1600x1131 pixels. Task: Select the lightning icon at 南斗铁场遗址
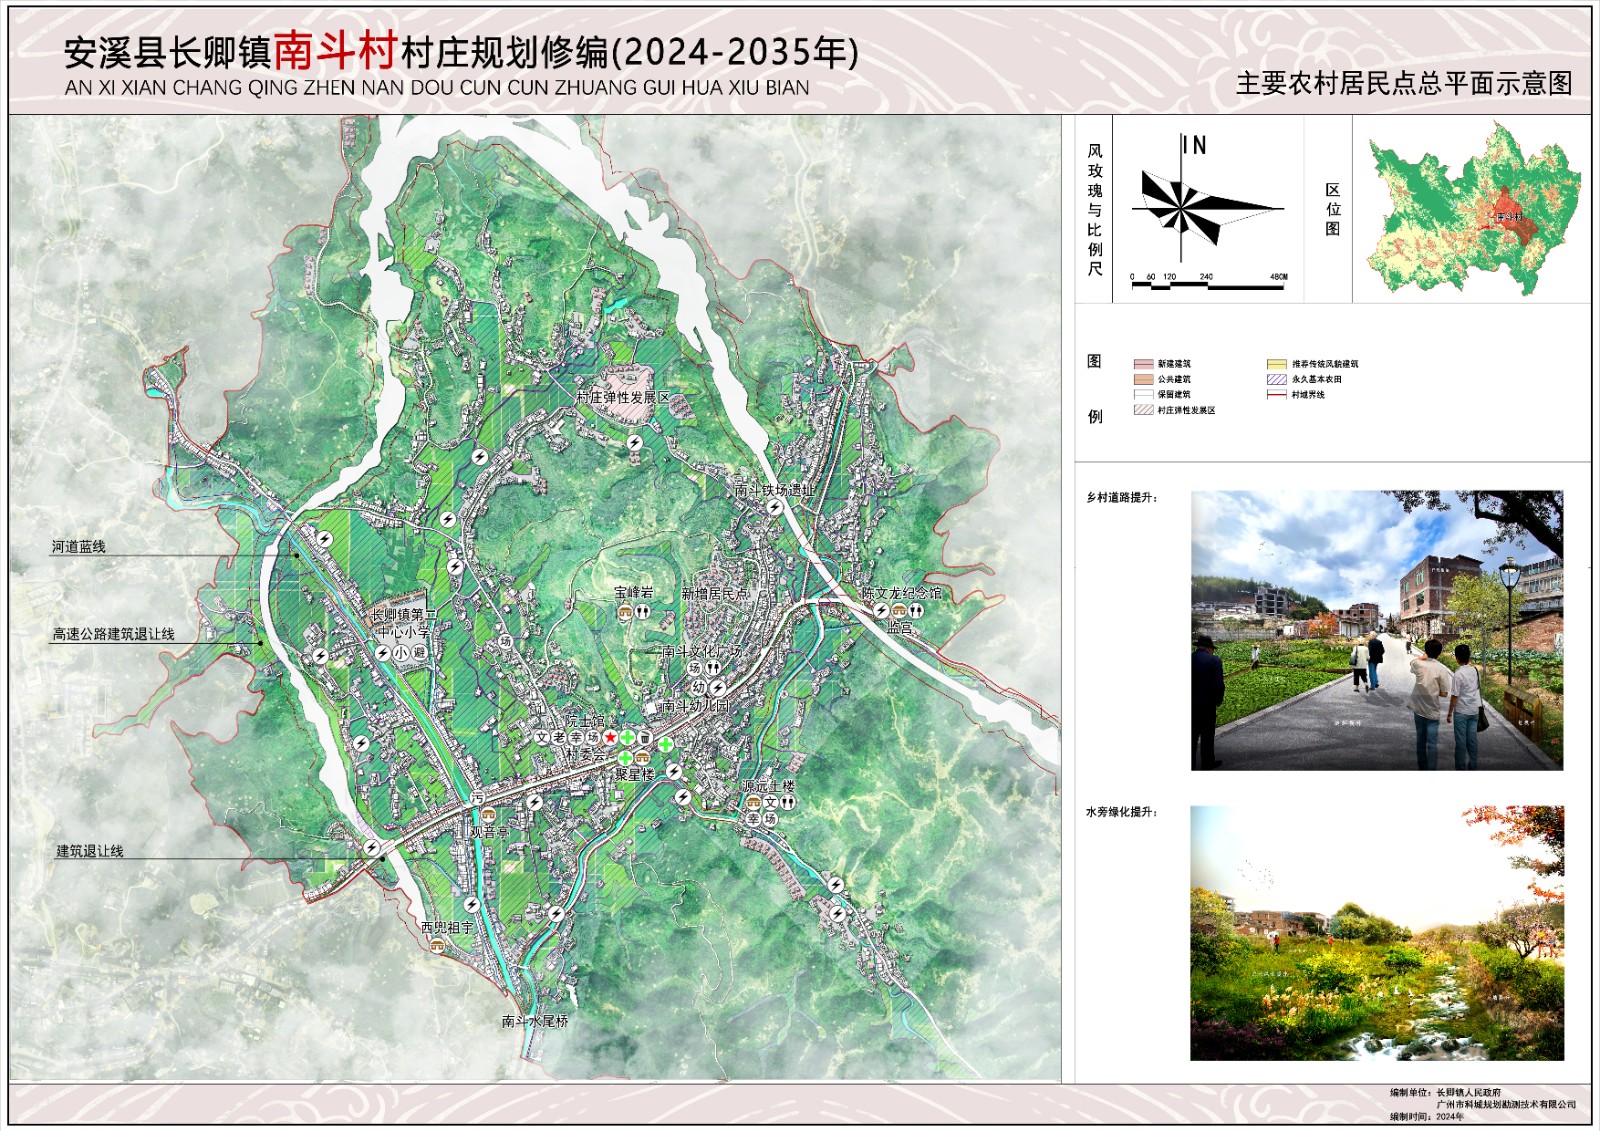[x=773, y=507]
